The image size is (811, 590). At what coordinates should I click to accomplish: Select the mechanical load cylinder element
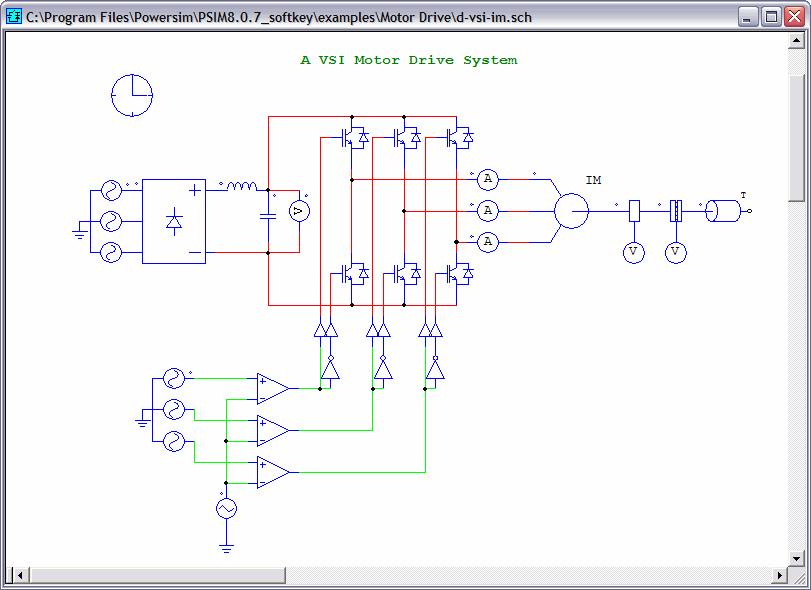[x=723, y=211]
